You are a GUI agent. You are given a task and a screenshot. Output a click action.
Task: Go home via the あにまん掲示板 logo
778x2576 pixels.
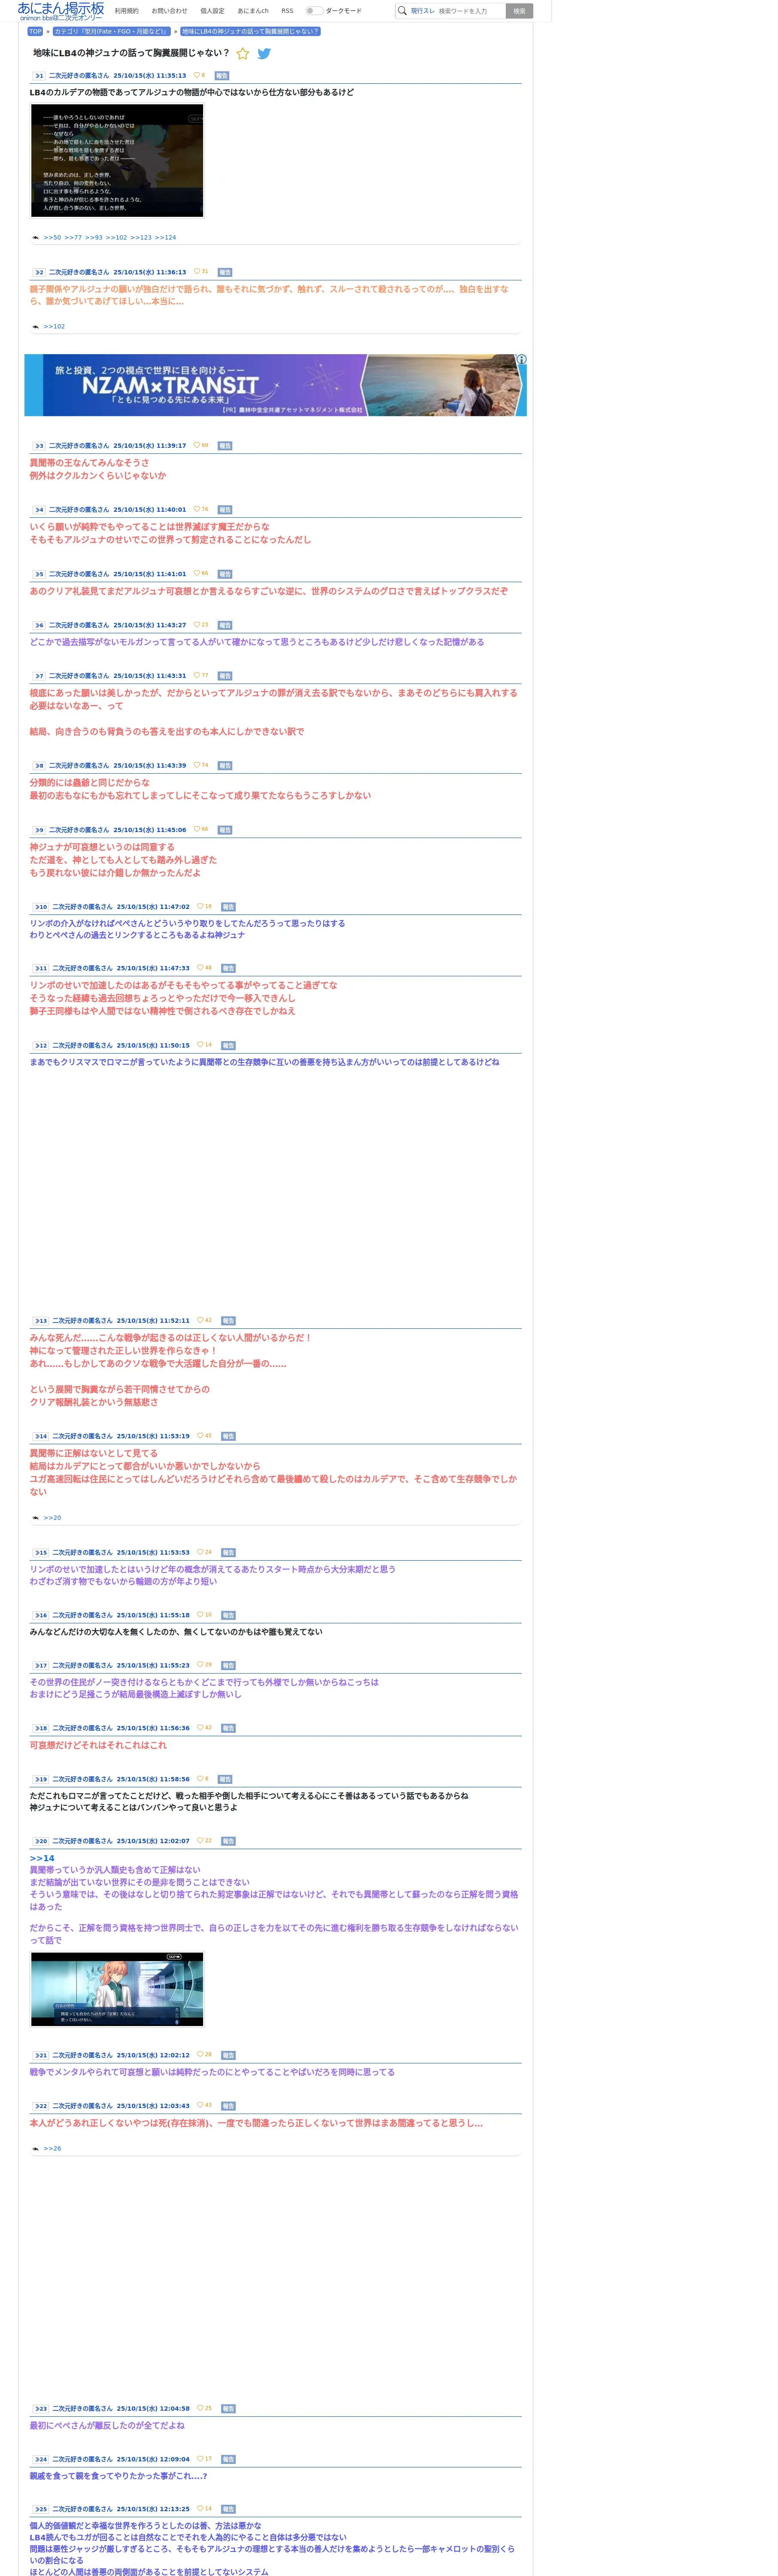(61, 11)
